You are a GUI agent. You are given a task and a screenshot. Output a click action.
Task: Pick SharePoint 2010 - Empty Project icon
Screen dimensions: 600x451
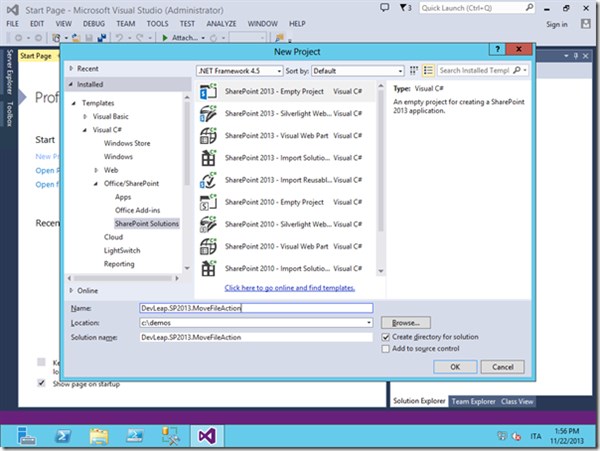(x=210, y=203)
